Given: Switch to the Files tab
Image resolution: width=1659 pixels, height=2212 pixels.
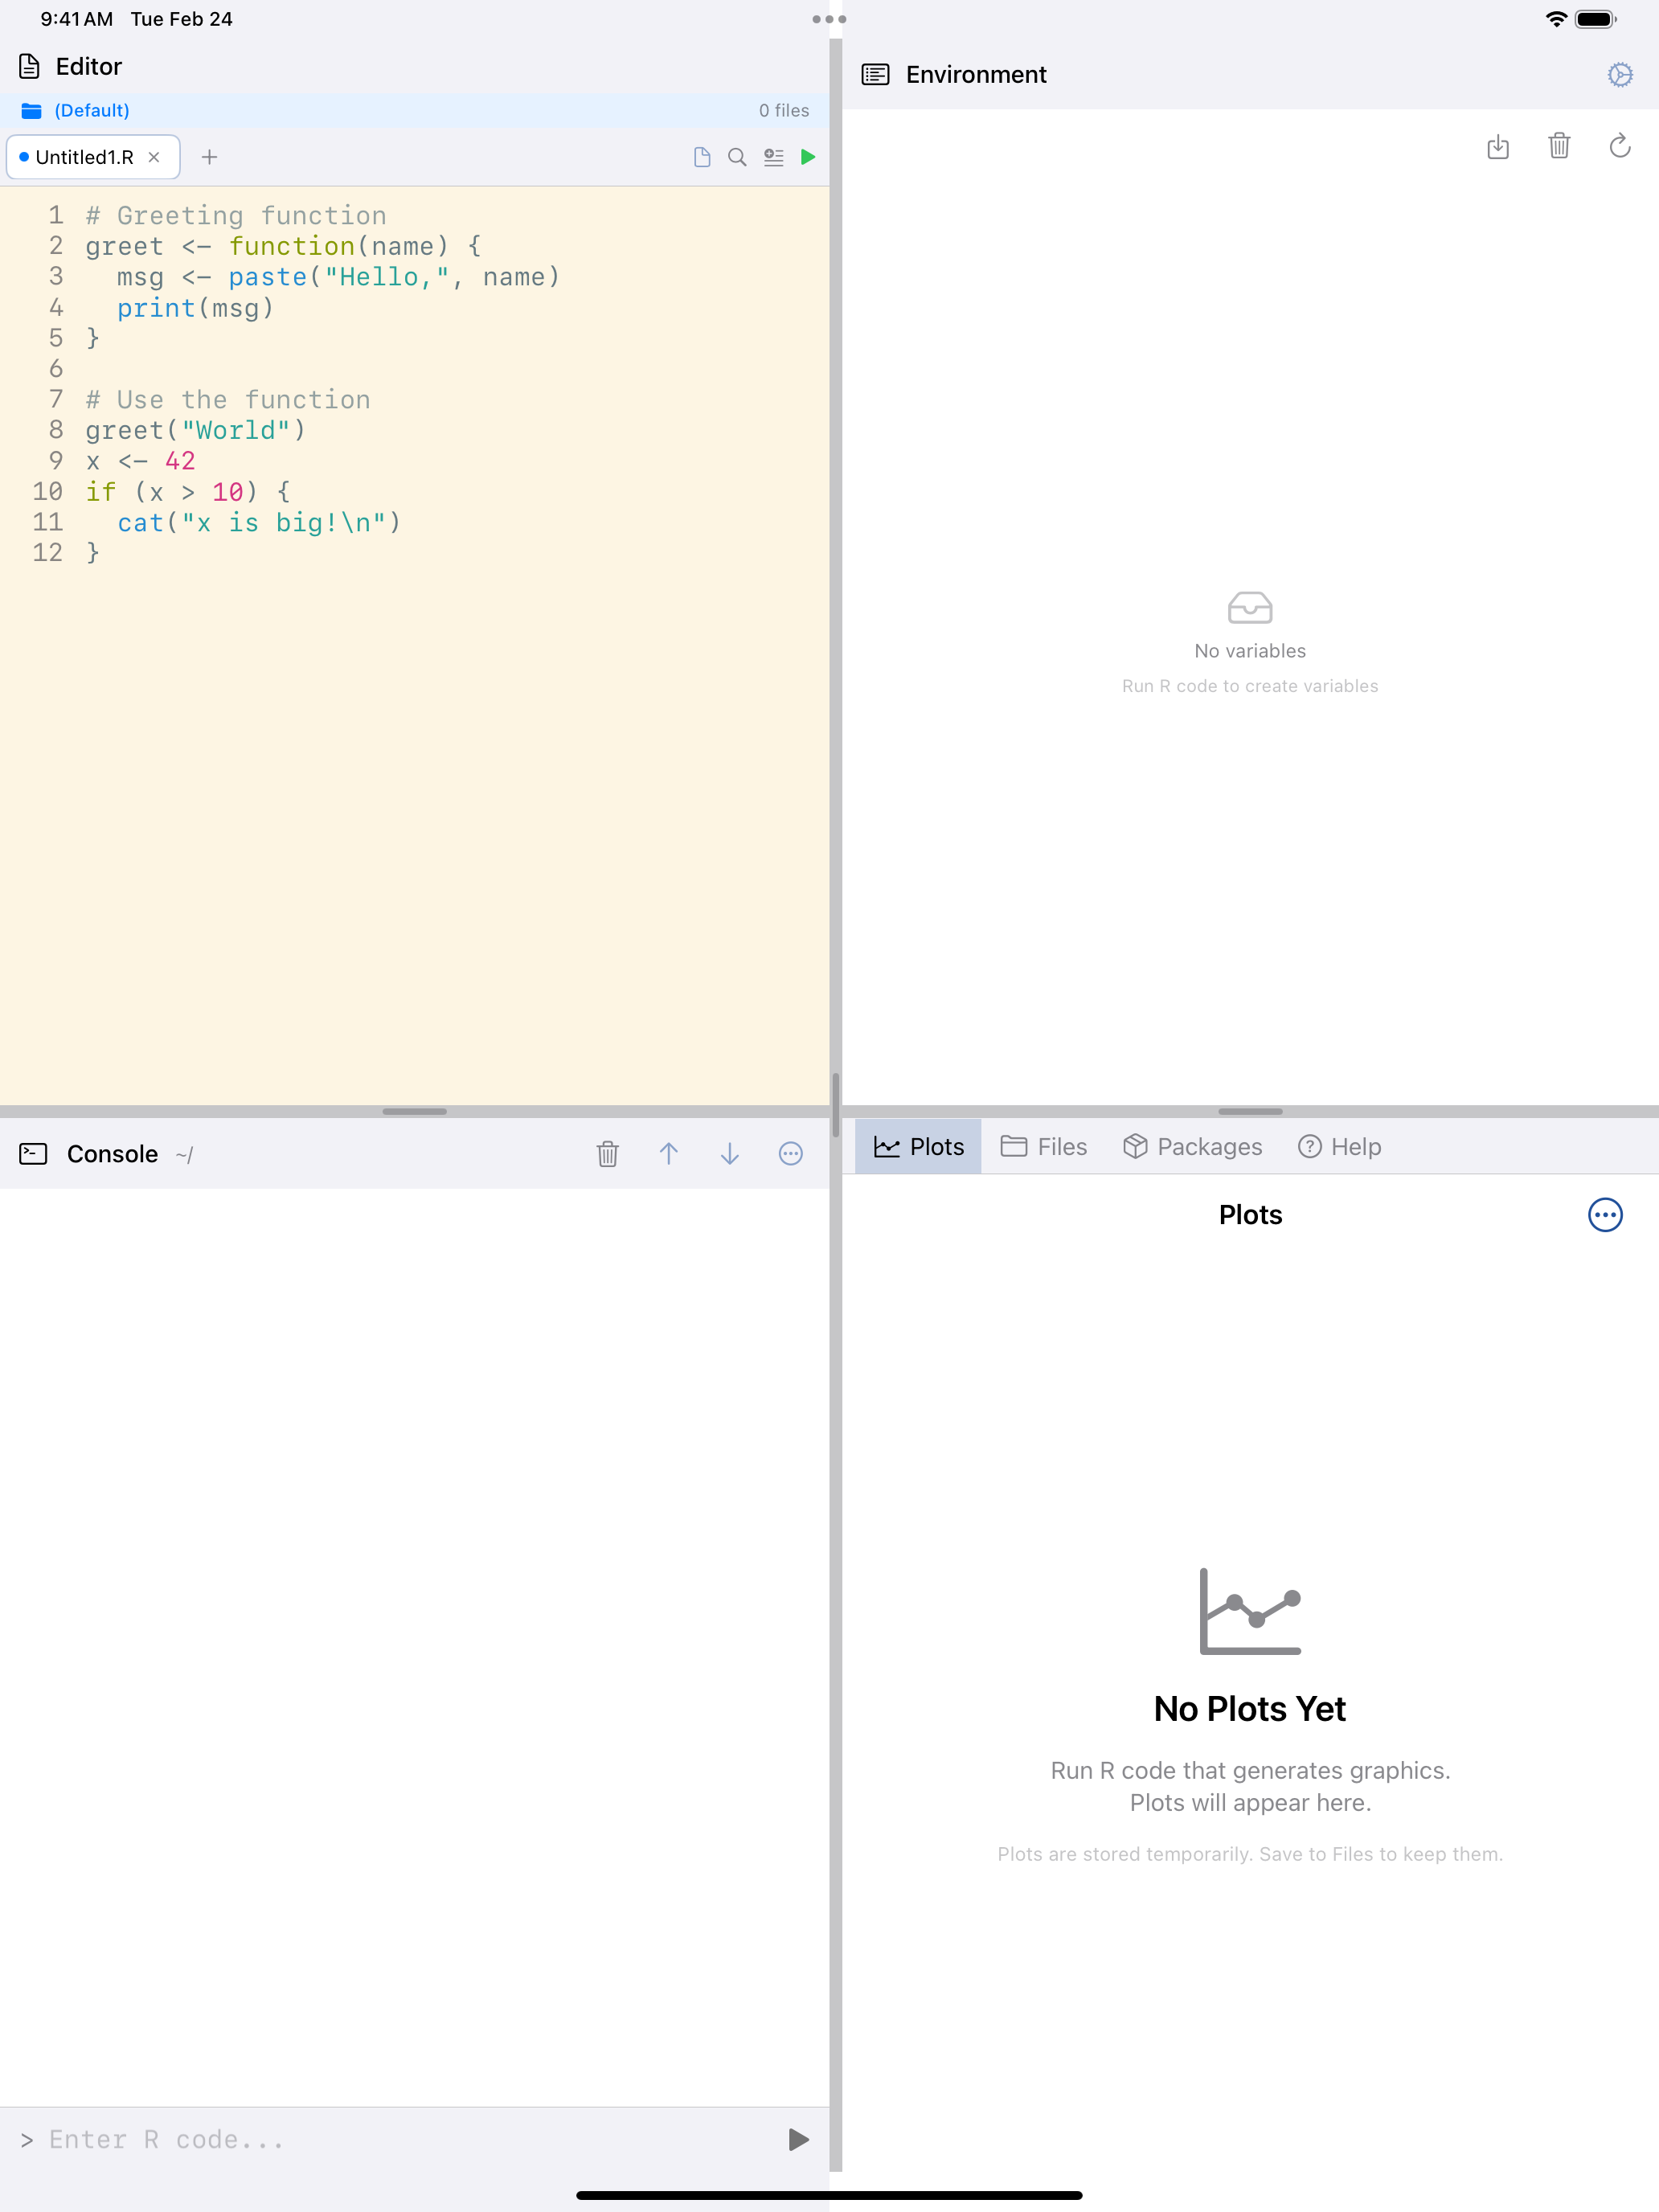Looking at the screenshot, I should pos(1044,1147).
